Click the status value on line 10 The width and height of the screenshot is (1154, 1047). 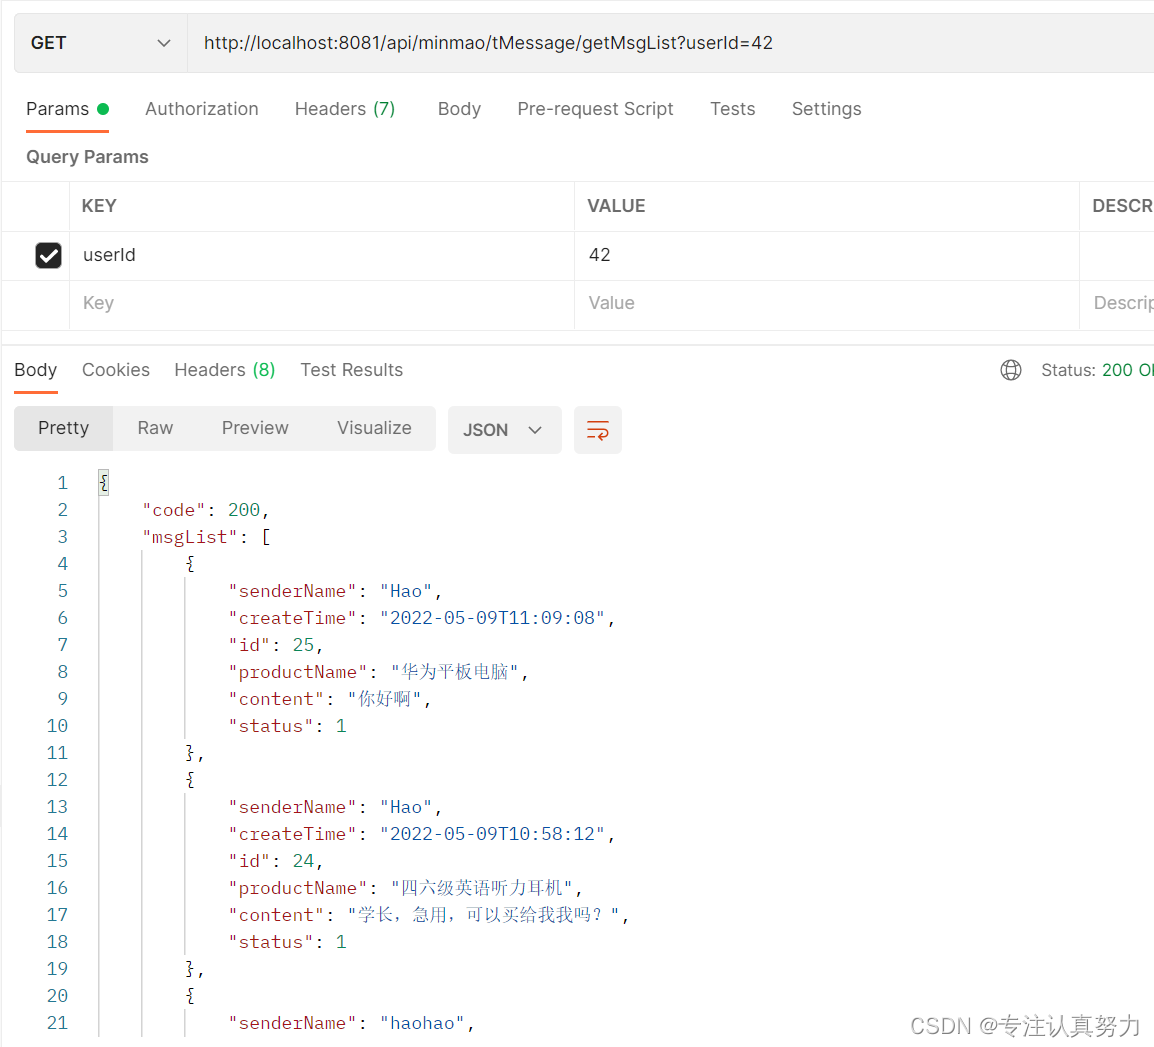point(341,726)
